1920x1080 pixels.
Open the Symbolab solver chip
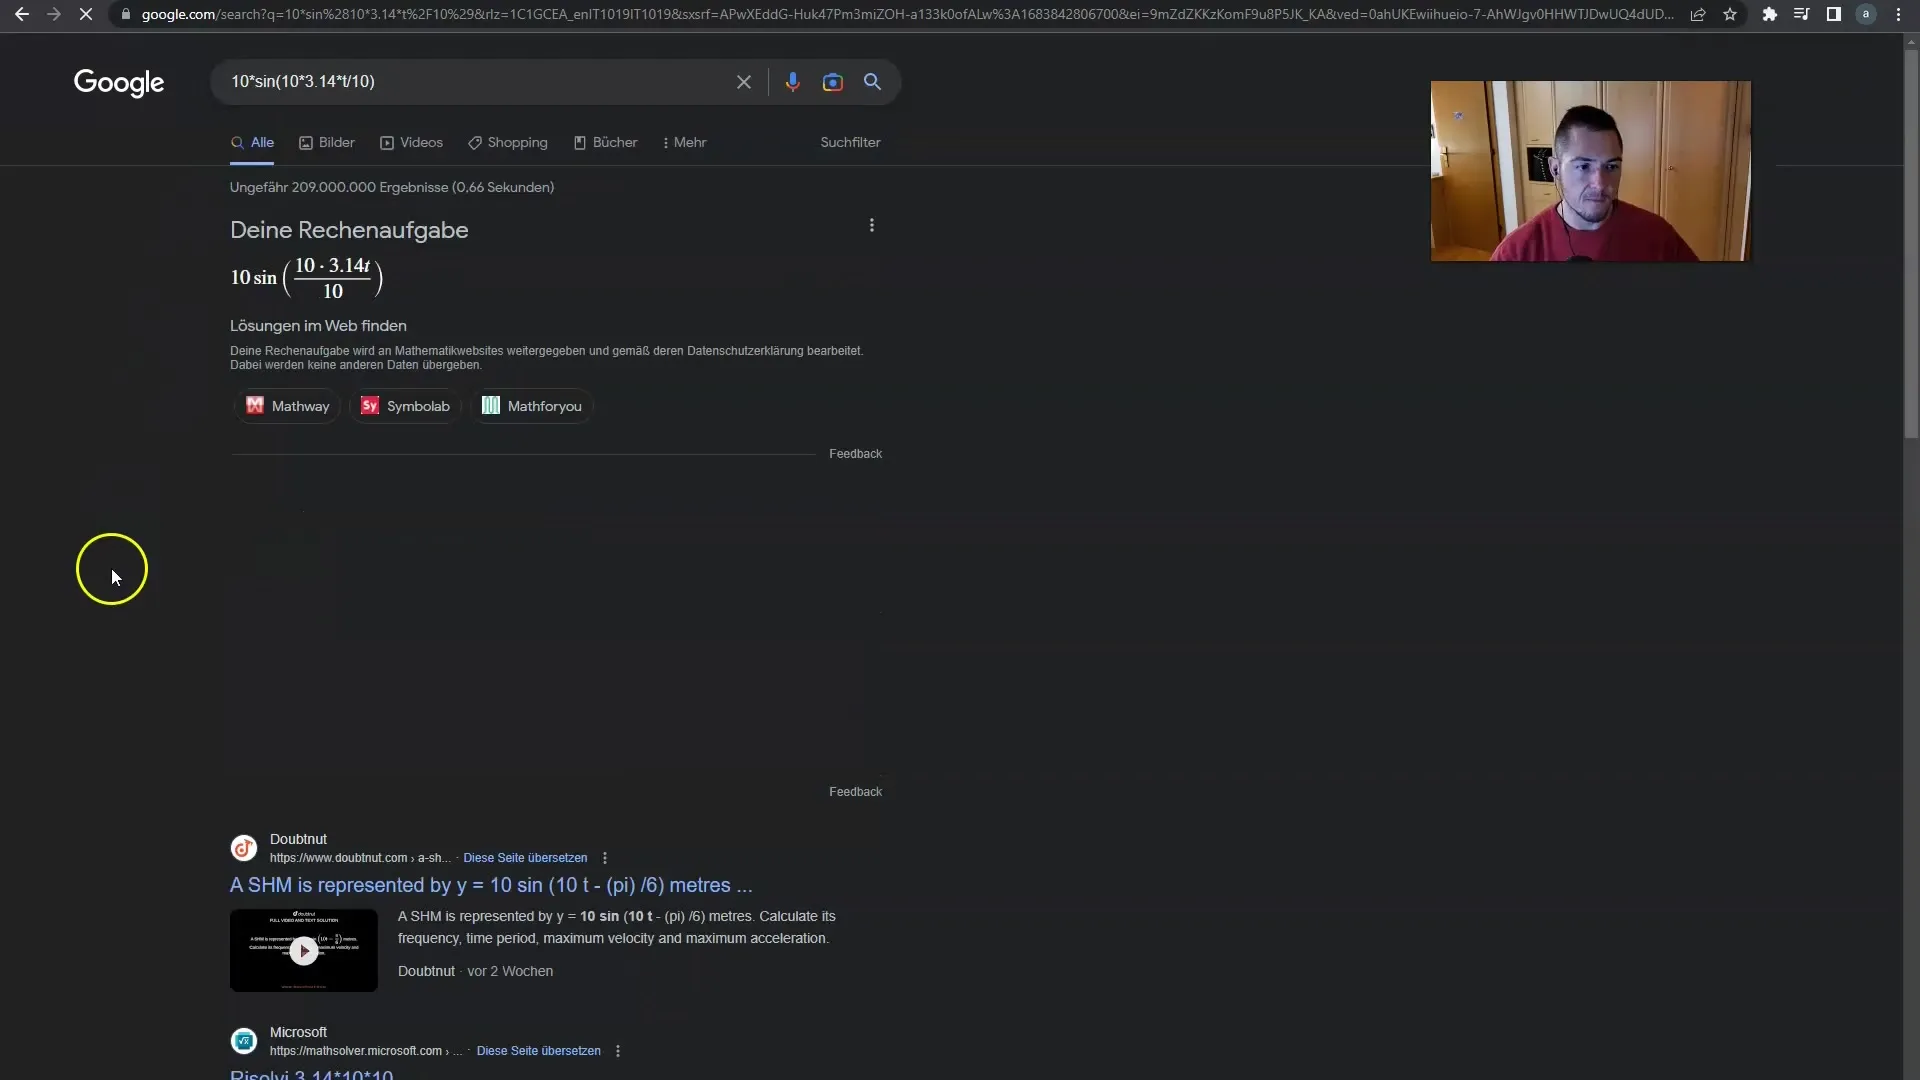(405, 406)
